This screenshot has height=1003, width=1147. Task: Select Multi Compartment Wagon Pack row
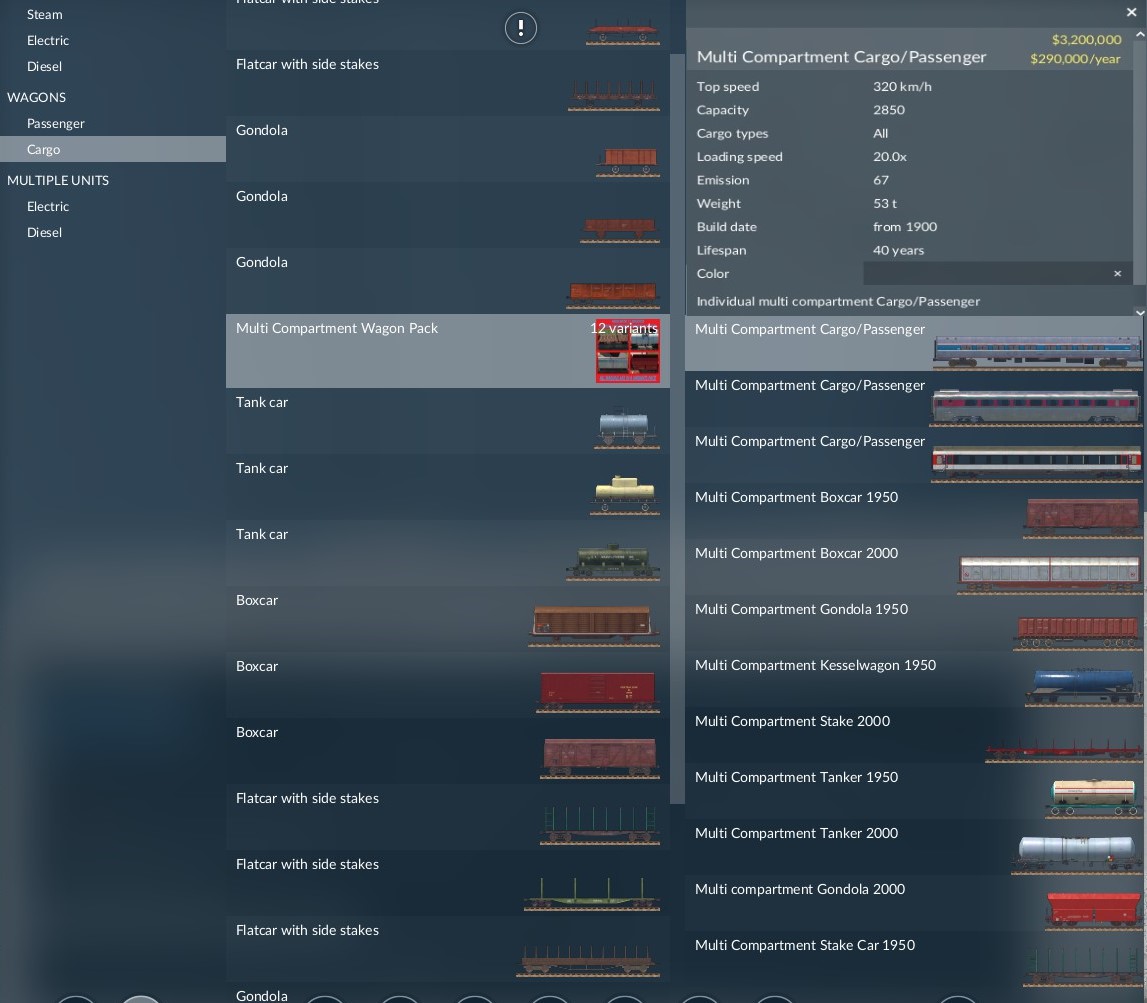click(448, 351)
